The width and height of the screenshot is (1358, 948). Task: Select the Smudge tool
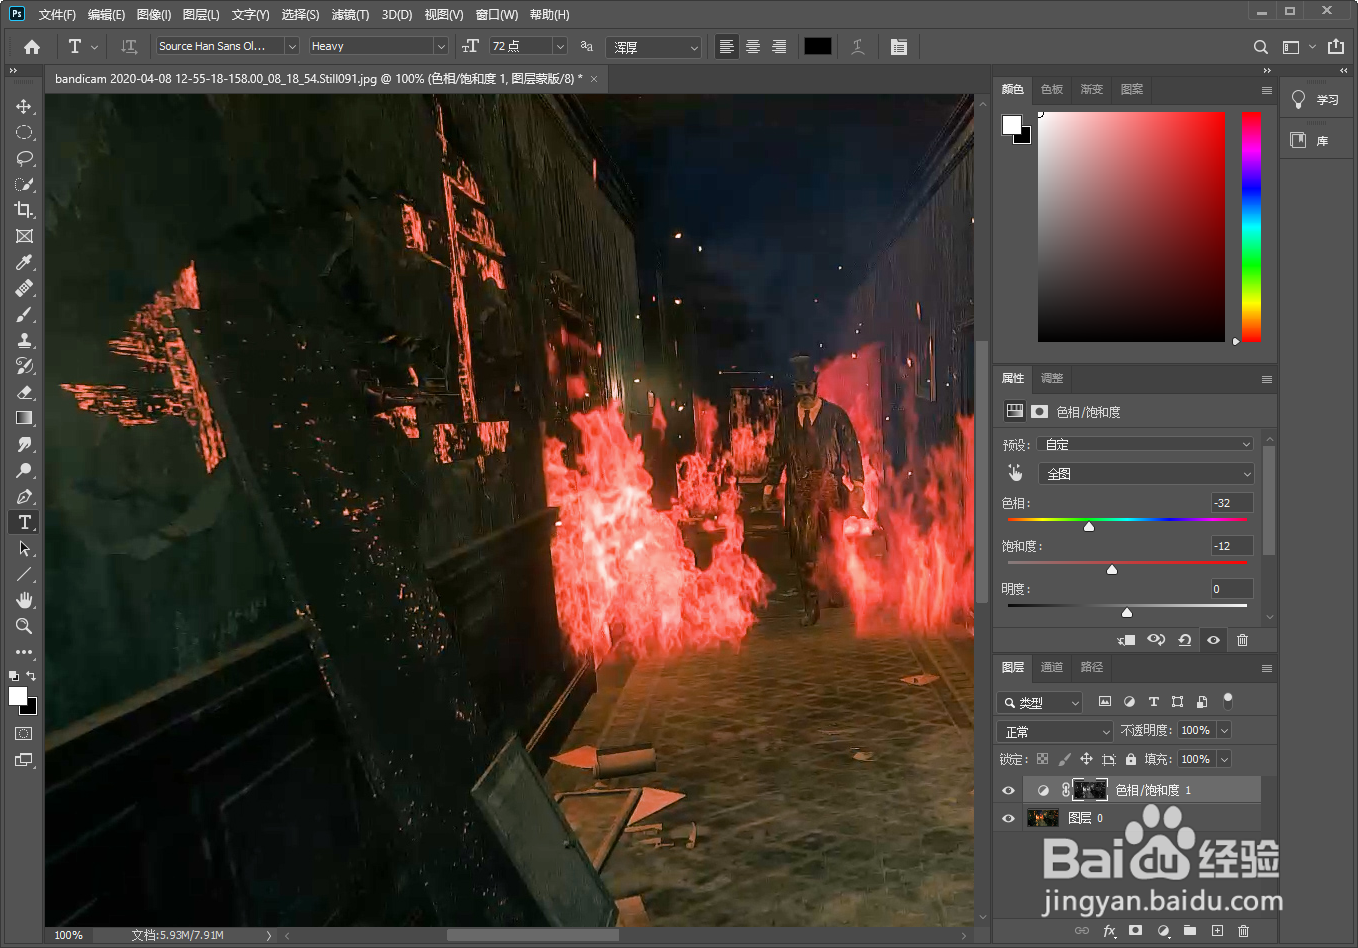tap(24, 444)
